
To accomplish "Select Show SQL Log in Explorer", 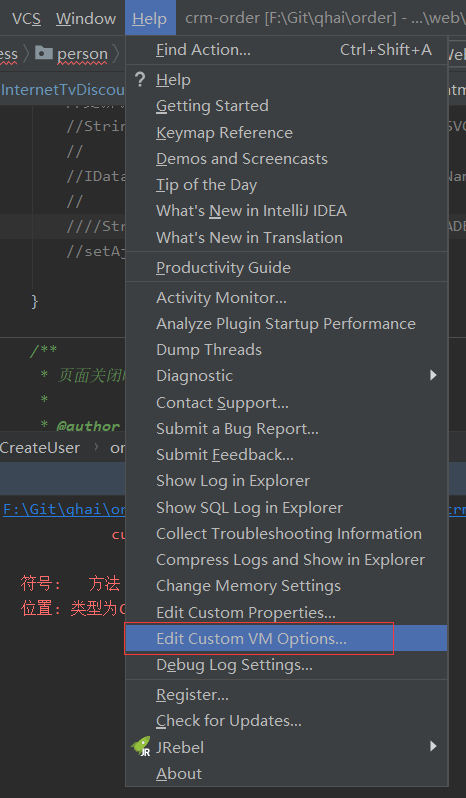I will click(x=286, y=507).
